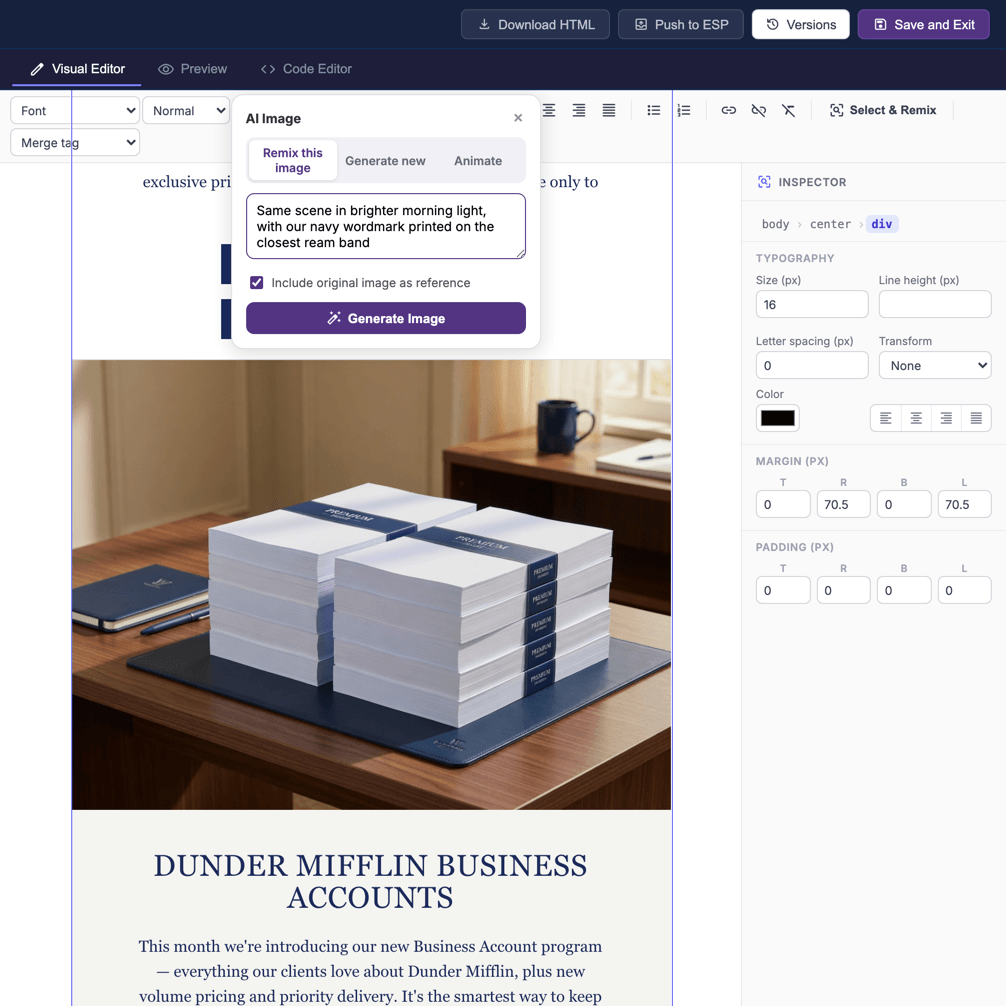Open the Font dropdown
This screenshot has height=1006, width=1006.
[x=75, y=110]
